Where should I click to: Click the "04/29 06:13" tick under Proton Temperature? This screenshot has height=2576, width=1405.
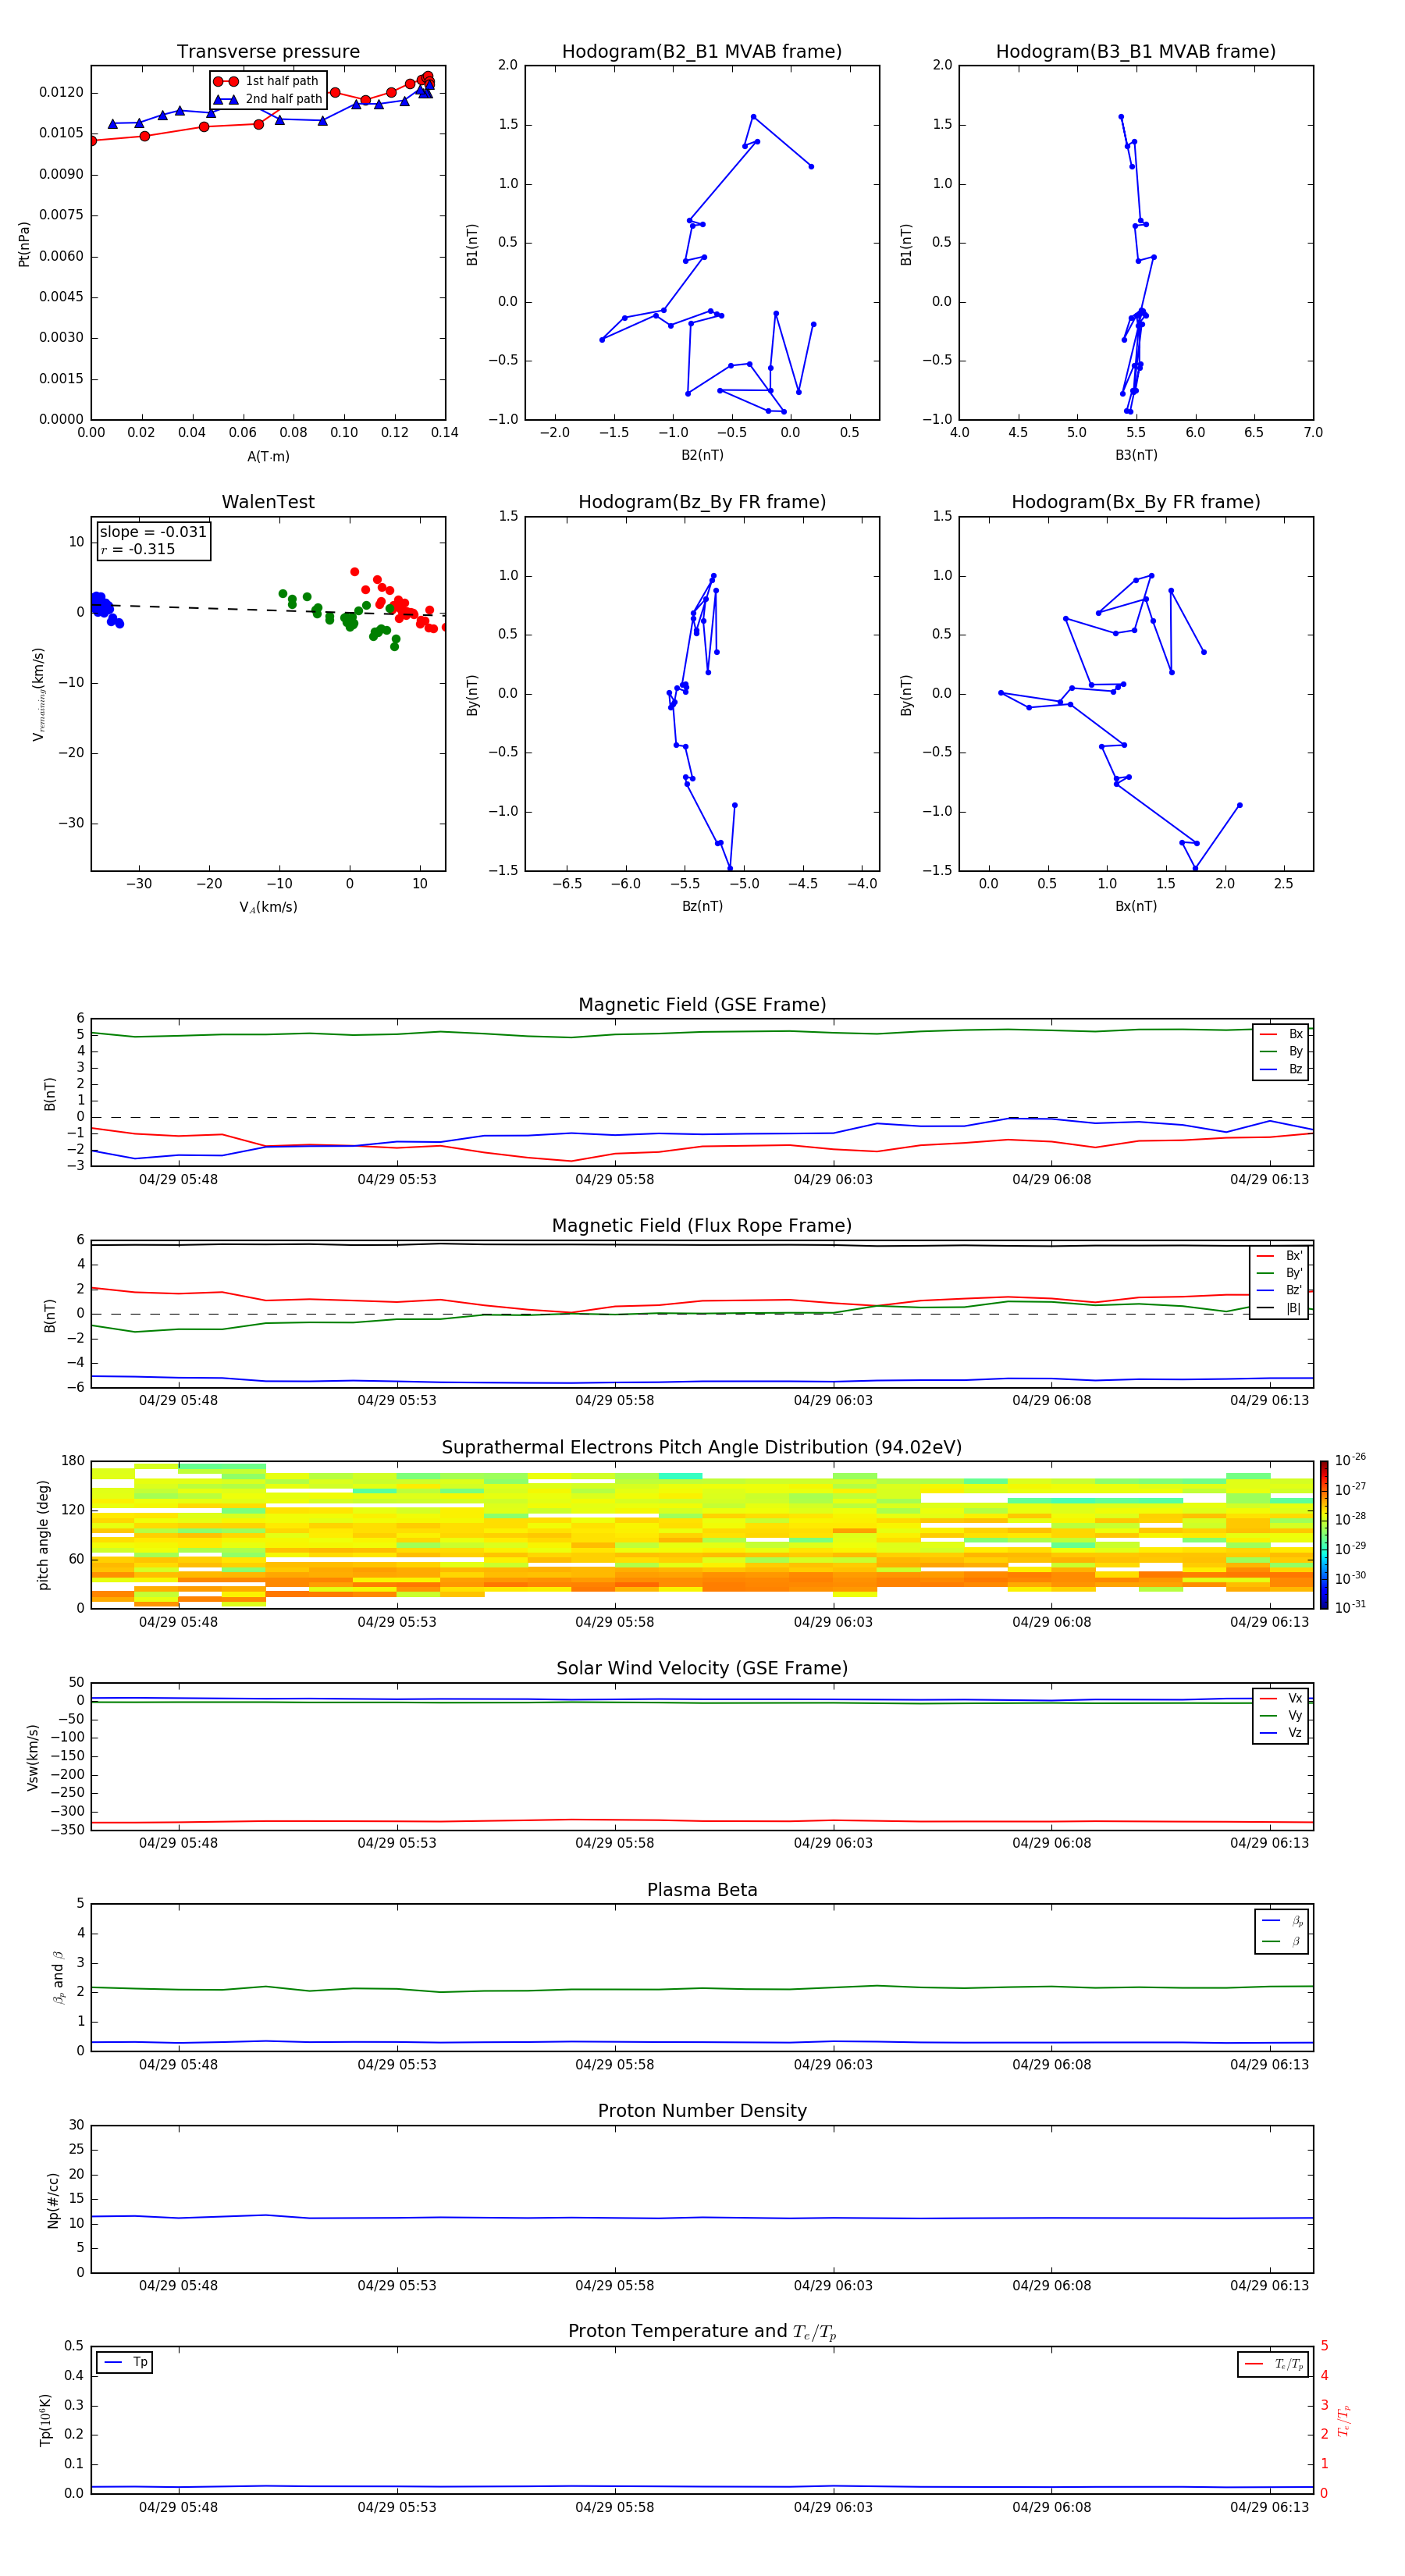[x=1269, y=2507]
